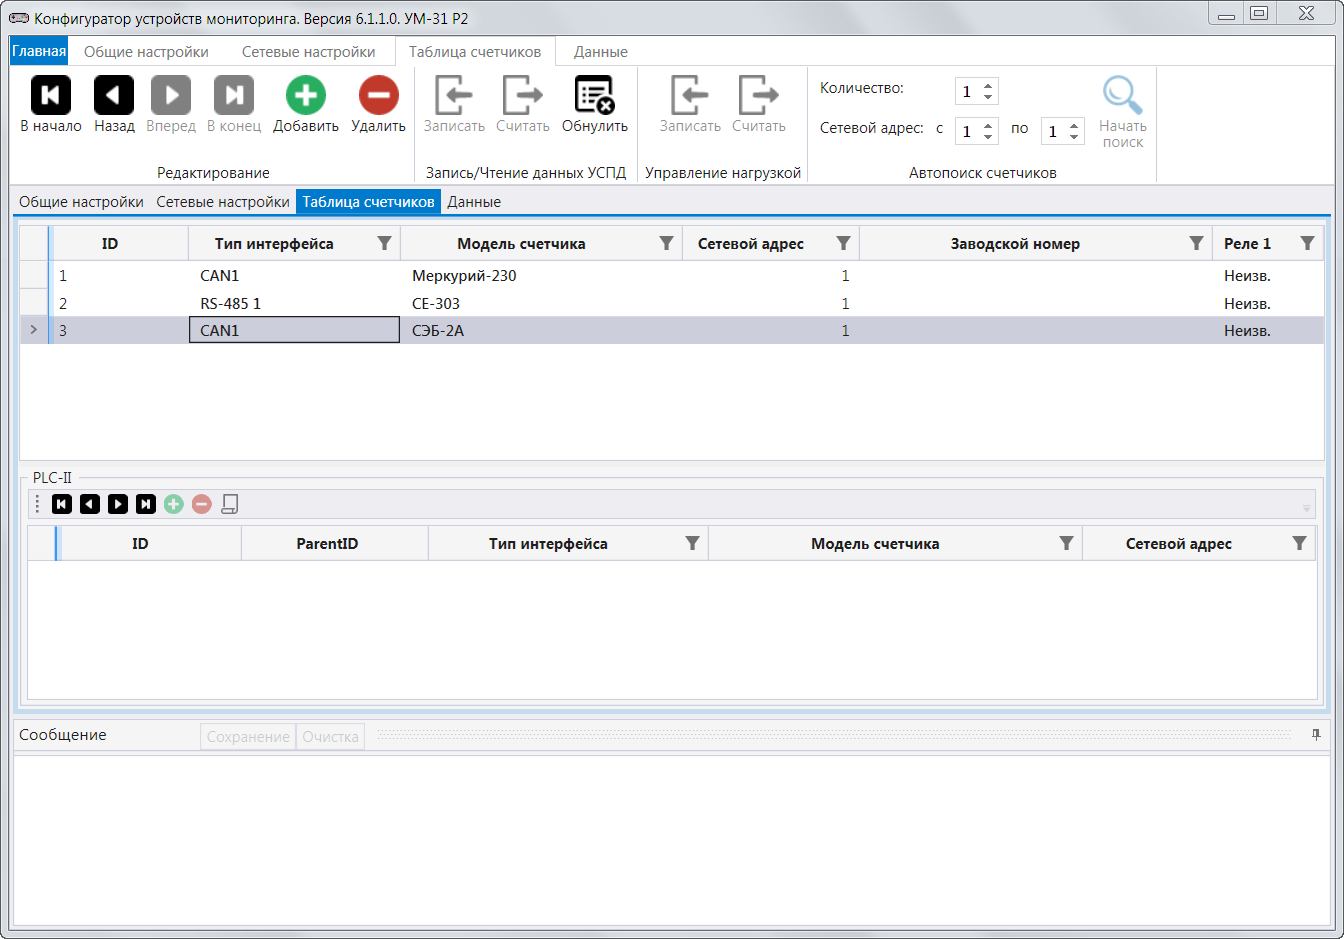
Task: Open ribbon tab Общие настройки
Action: pos(146,52)
